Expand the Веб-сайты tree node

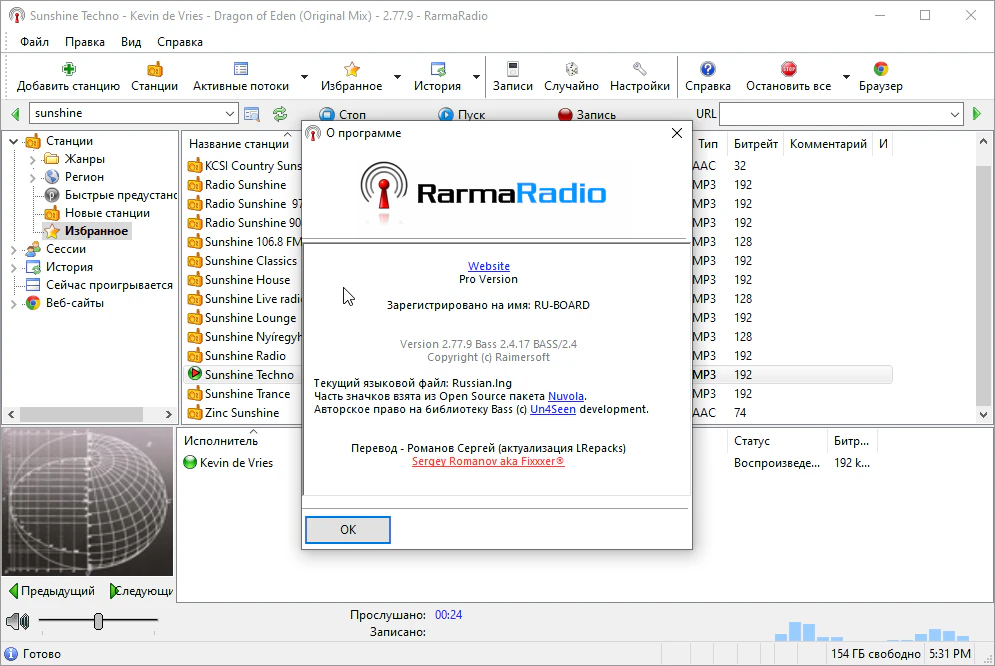click(13, 303)
